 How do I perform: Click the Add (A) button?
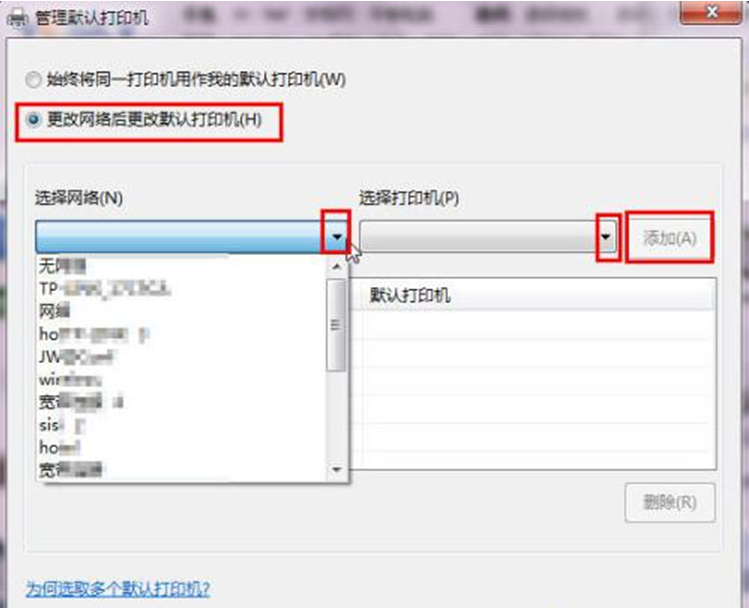pyautogui.click(x=670, y=237)
